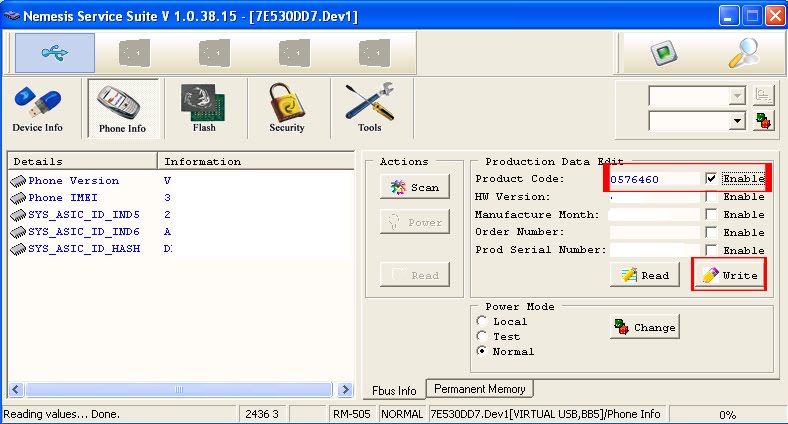
Task: Select the SYS_ASIC_ID_IND5 row
Action: pos(181,215)
